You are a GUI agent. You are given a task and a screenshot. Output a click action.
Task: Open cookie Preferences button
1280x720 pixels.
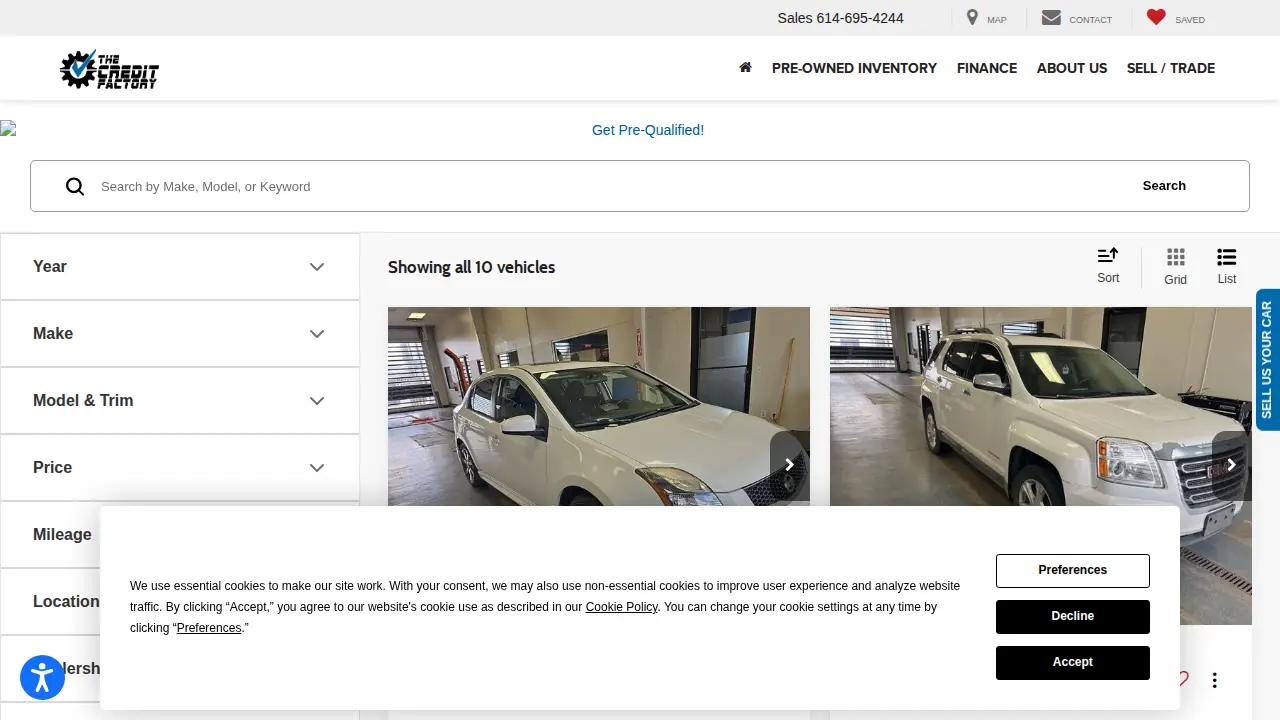click(1073, 571)
